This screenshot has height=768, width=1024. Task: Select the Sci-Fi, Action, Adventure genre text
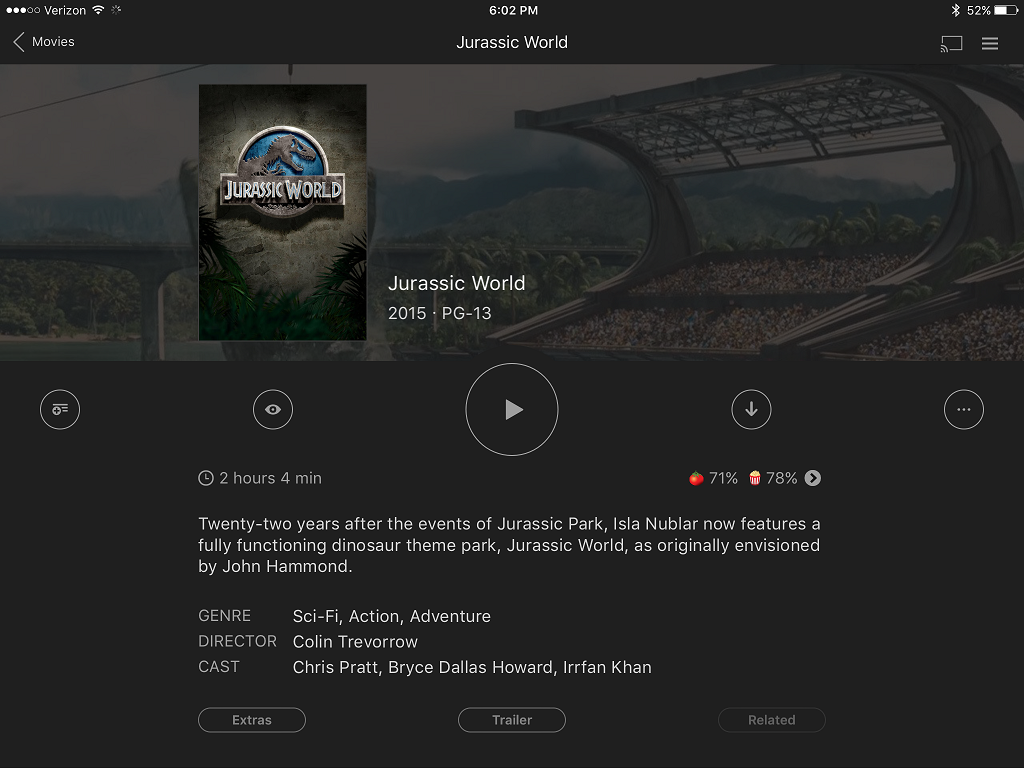(391, 616)
